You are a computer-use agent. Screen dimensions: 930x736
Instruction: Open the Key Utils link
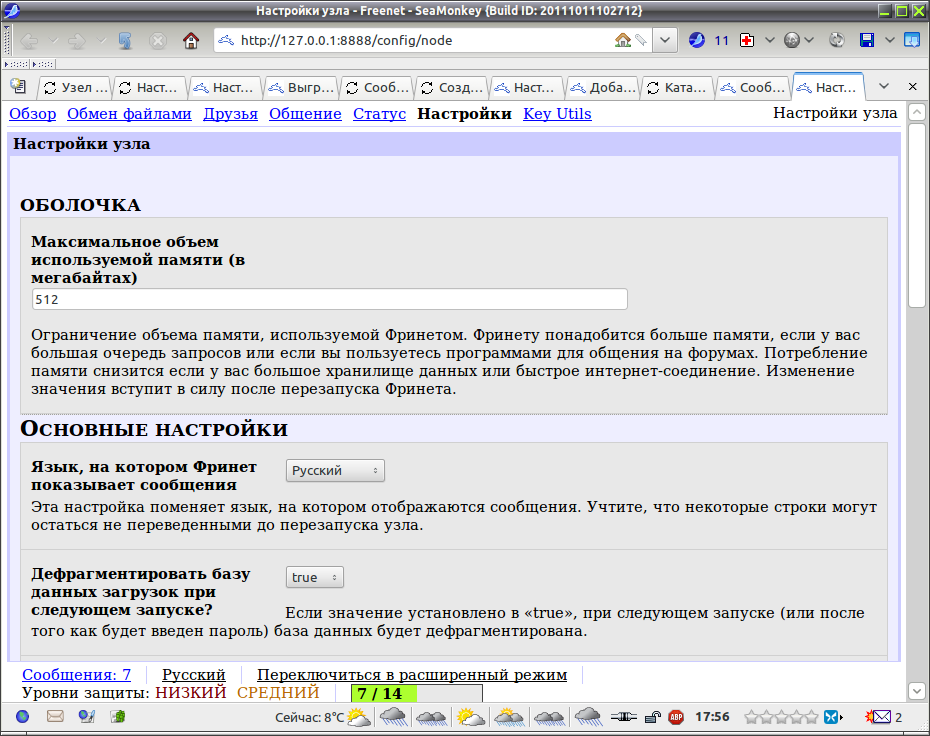click(558, 114)
